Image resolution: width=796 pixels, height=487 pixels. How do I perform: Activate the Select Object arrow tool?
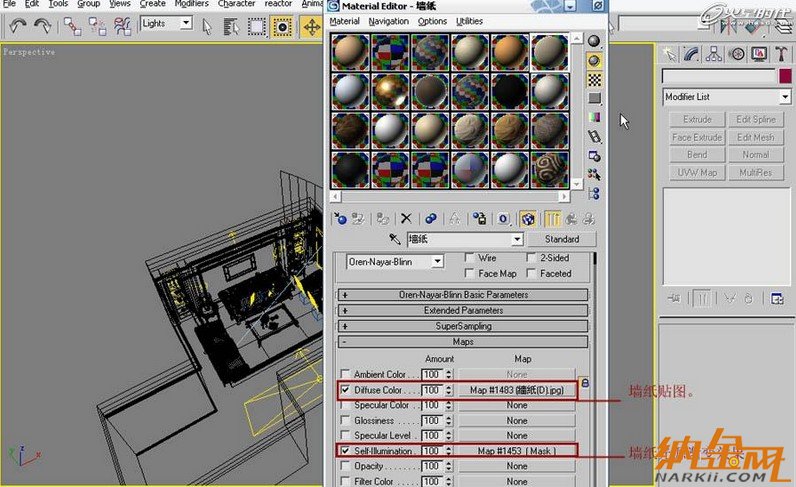(x=207, y=25)
